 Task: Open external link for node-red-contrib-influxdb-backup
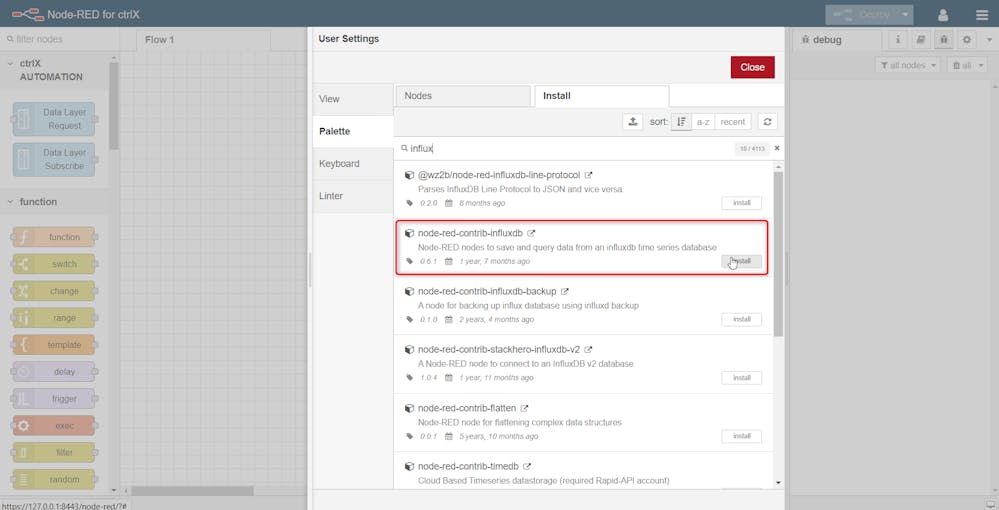564,291
